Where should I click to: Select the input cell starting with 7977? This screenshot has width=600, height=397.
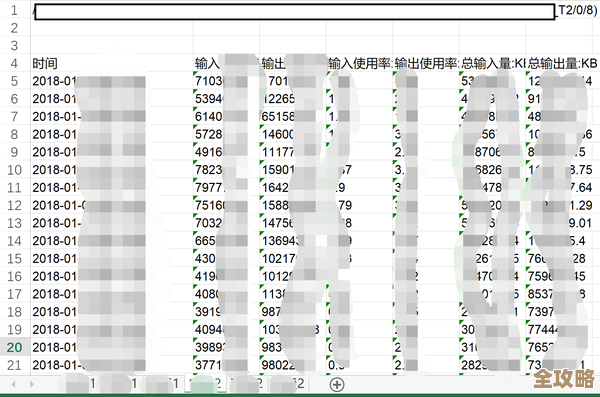click(x=226, y=188)
